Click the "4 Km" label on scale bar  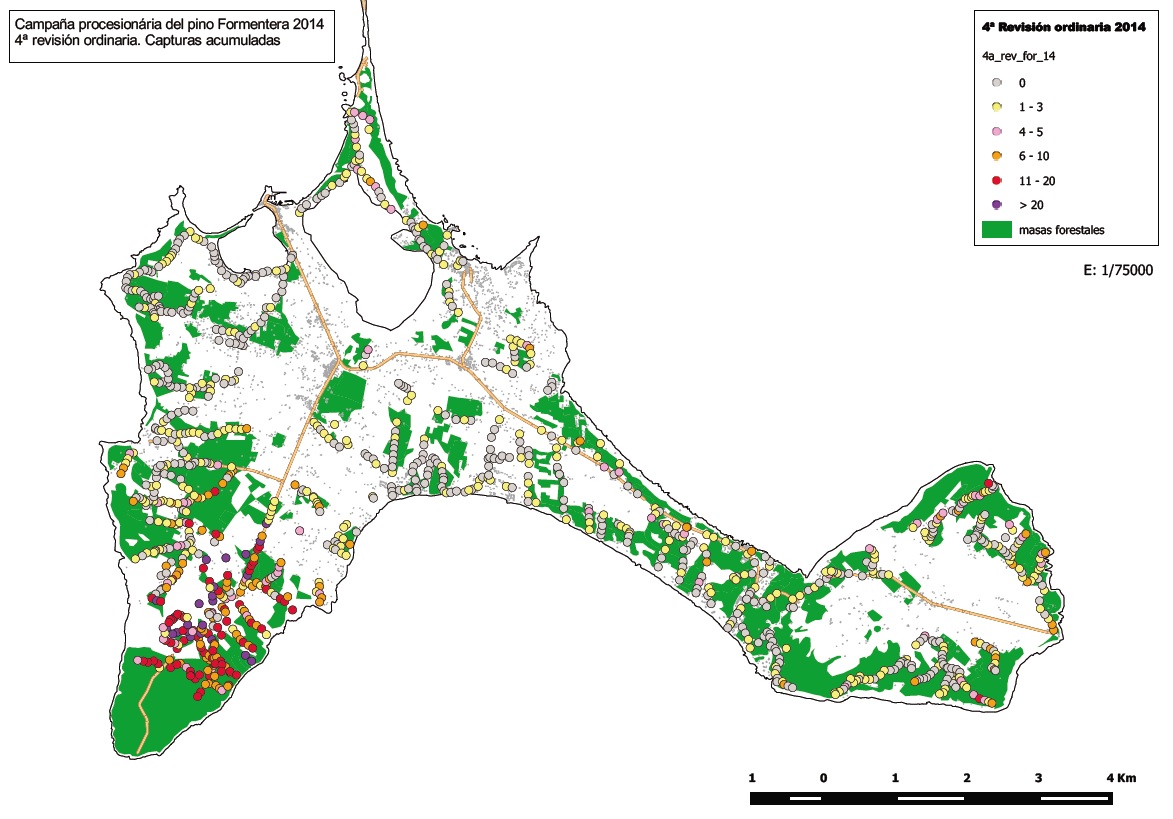tap(1120, 777)
